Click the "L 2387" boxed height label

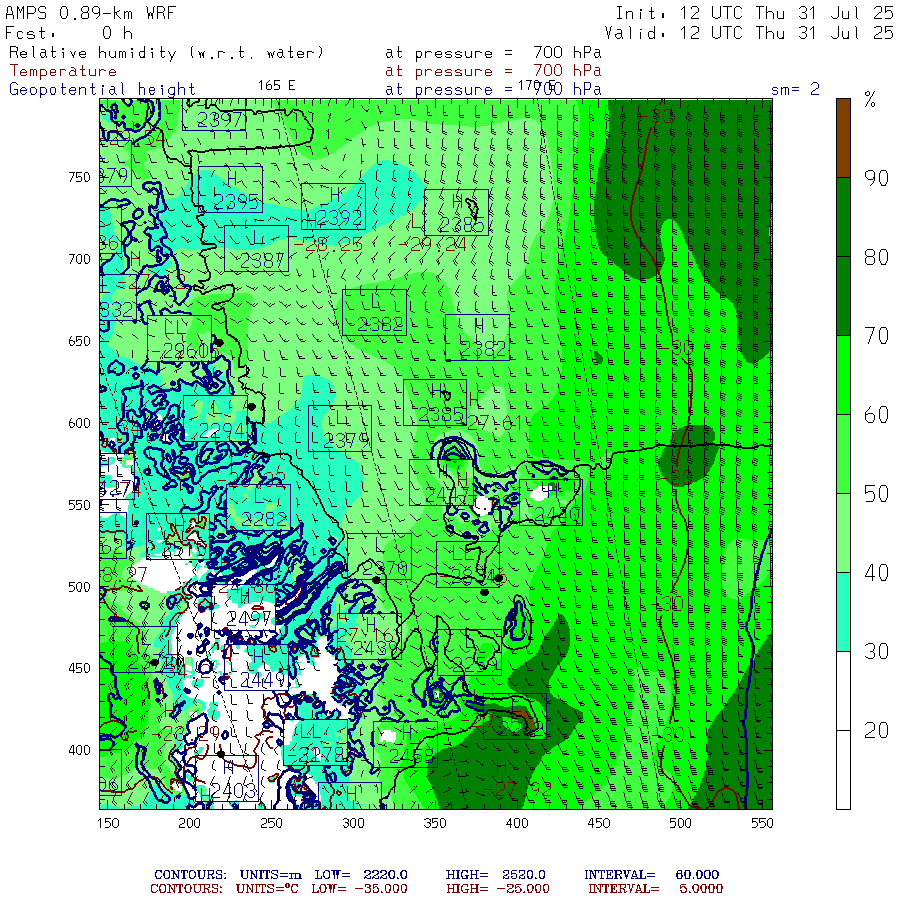[x=257, y=249]
